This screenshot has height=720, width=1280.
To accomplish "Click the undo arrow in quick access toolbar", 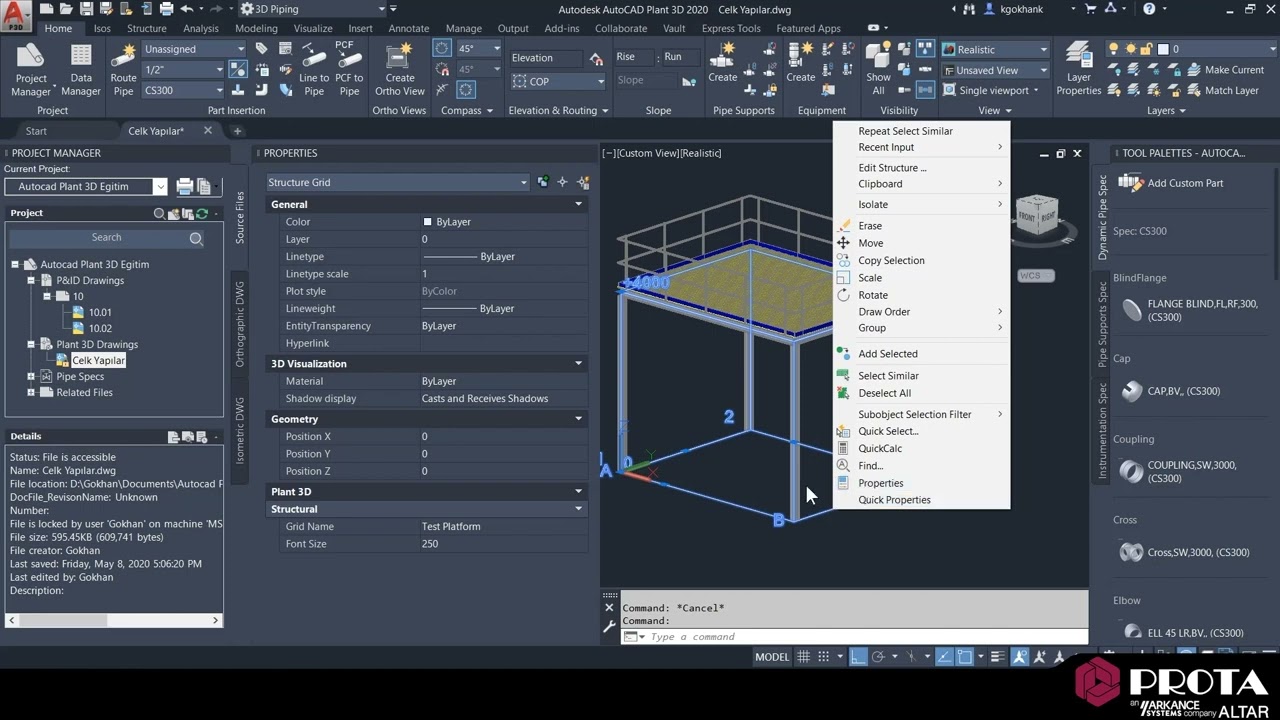I will point(187,9).
